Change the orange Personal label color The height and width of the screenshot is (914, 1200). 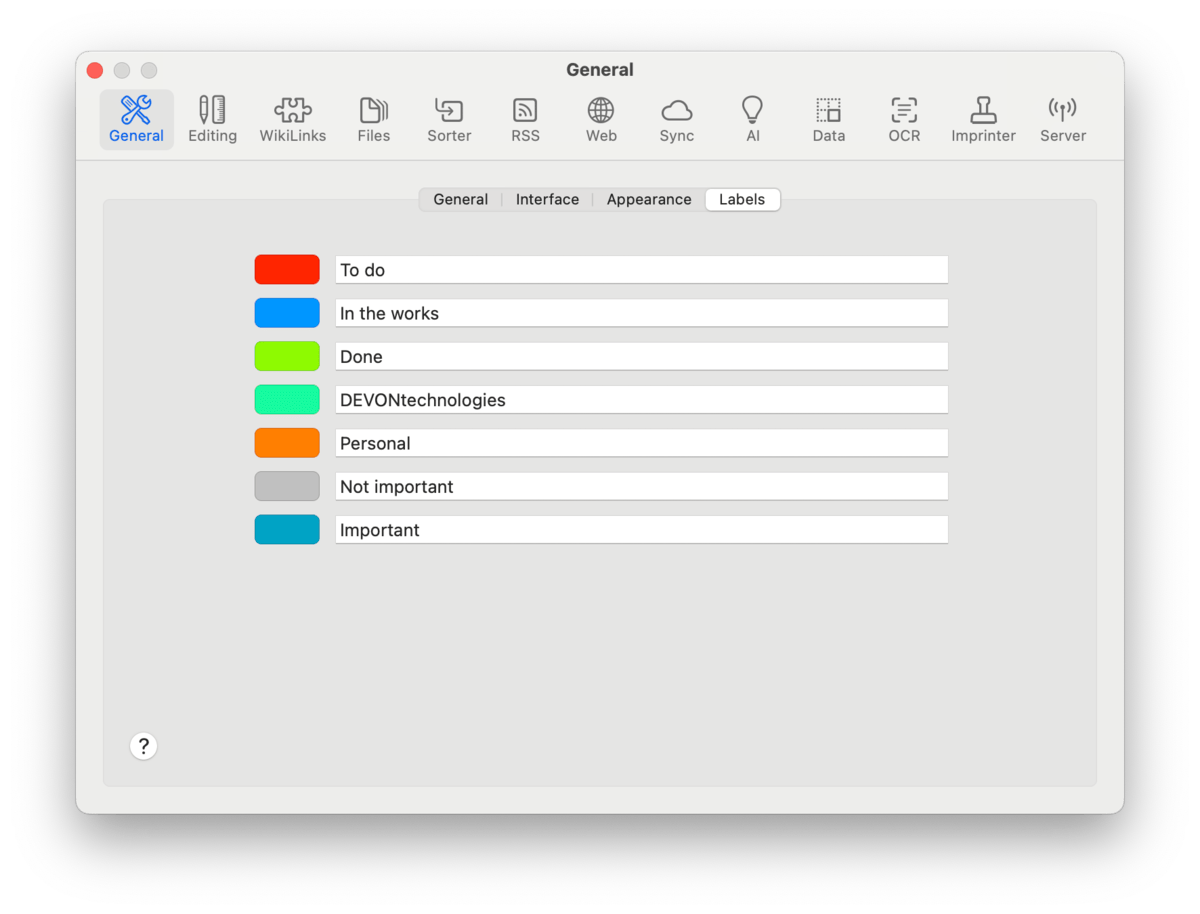[x=287, y=443]
